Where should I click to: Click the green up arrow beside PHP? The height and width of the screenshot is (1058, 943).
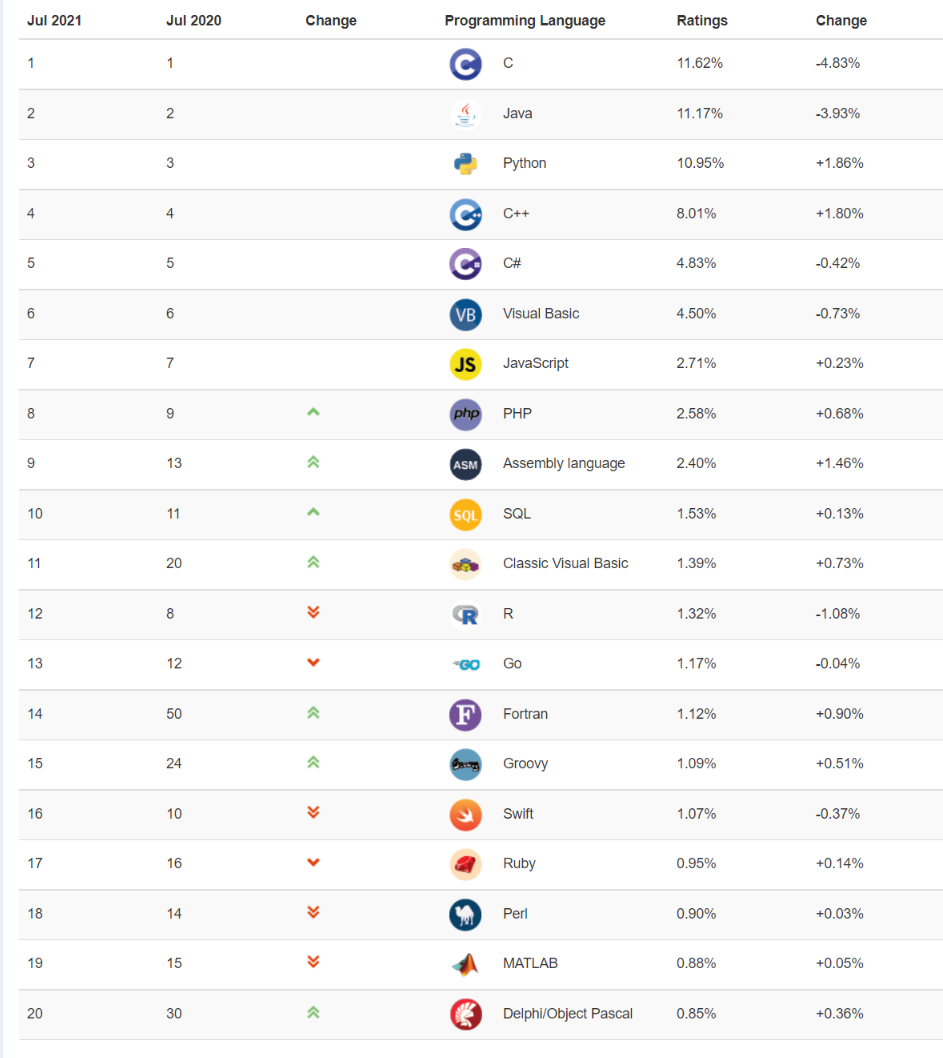pyautogui.click(x=313, y=412)
